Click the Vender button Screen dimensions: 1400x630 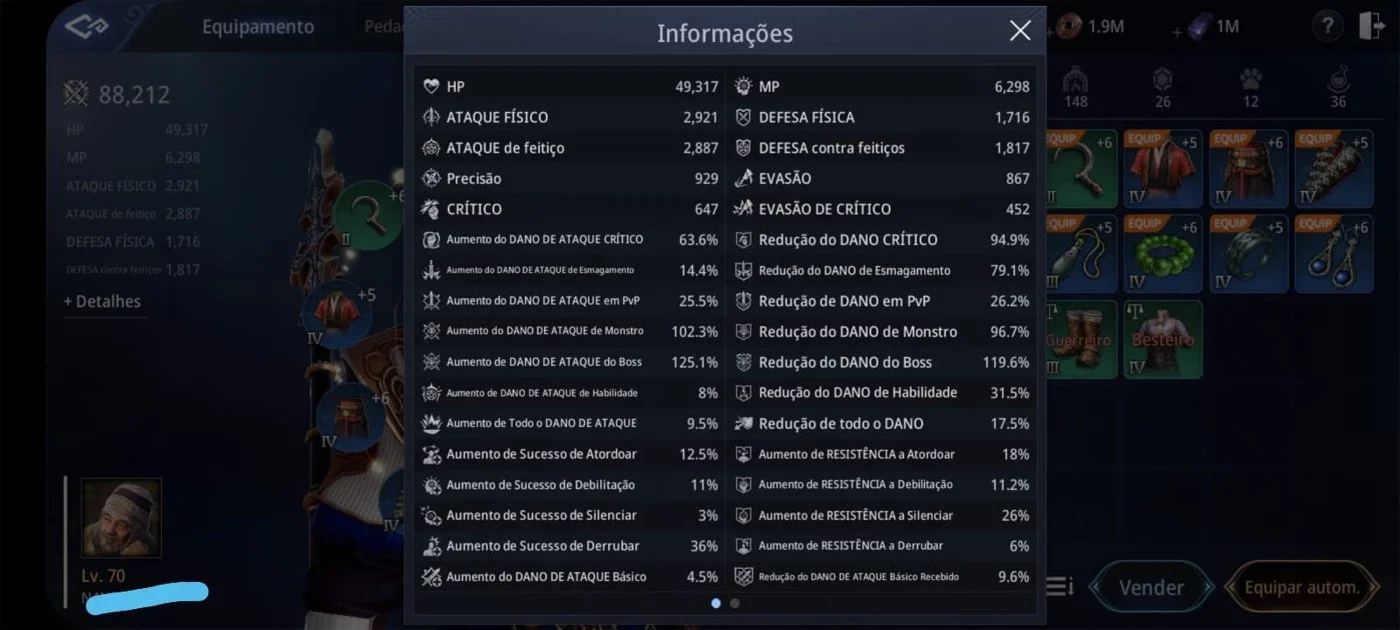(x=1151, y=588)
